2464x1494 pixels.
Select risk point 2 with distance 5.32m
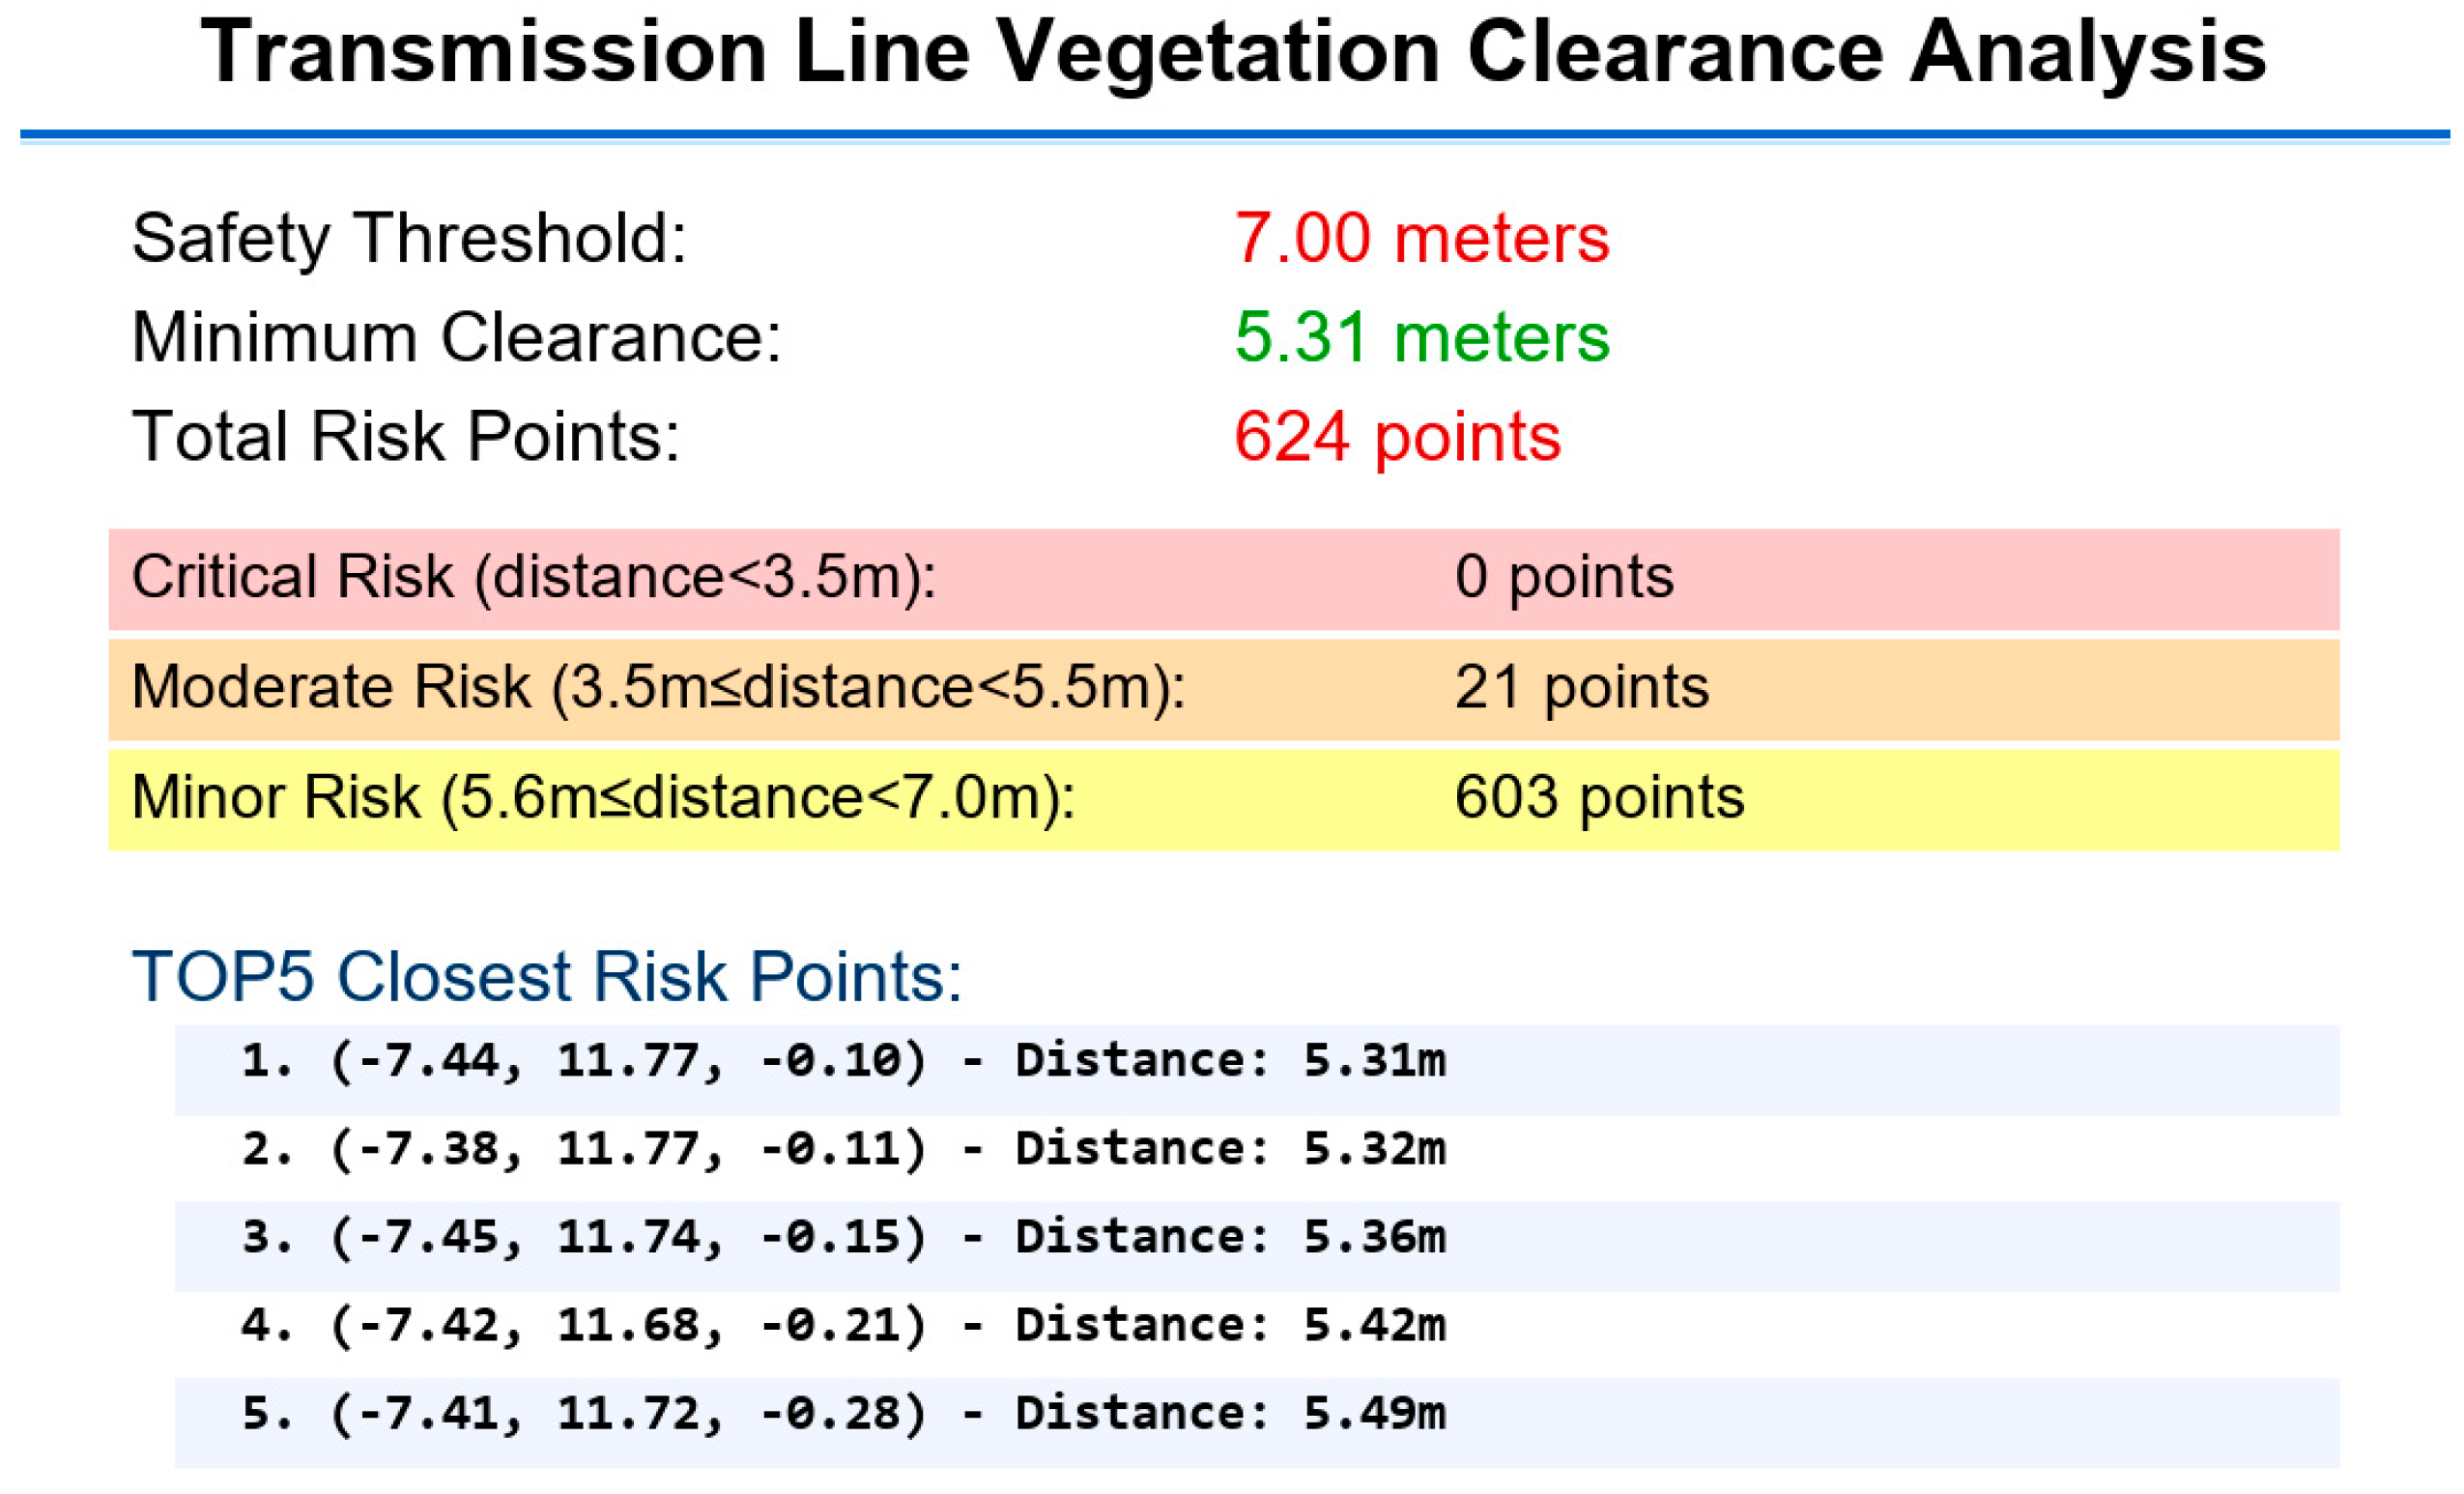pyautogui.click(x=843, y=1148)
